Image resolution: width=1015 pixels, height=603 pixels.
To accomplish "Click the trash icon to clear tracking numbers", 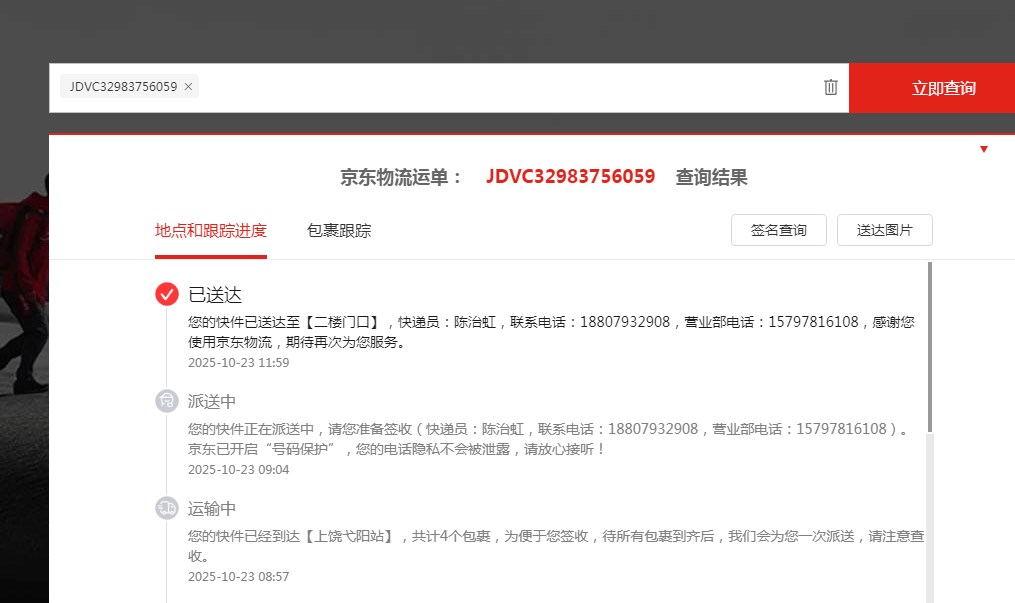I will coord(830,87).
